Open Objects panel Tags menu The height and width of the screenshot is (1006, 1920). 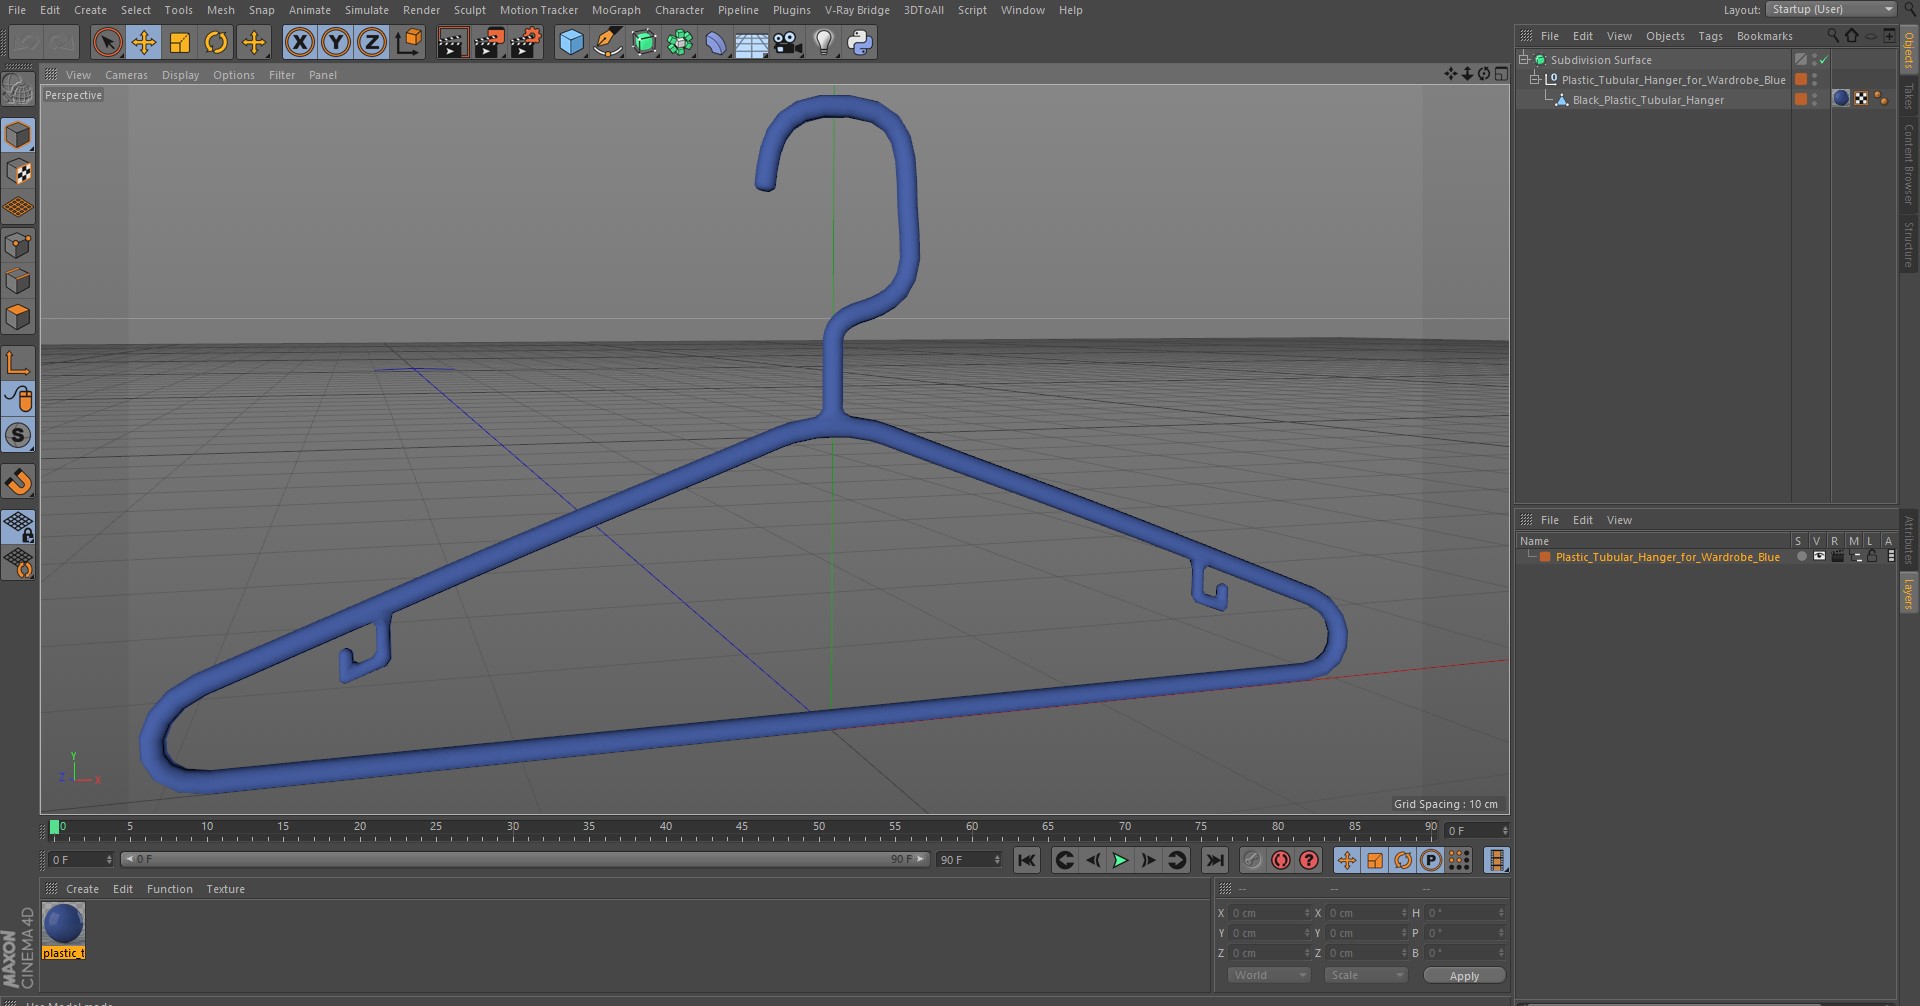1710,36
